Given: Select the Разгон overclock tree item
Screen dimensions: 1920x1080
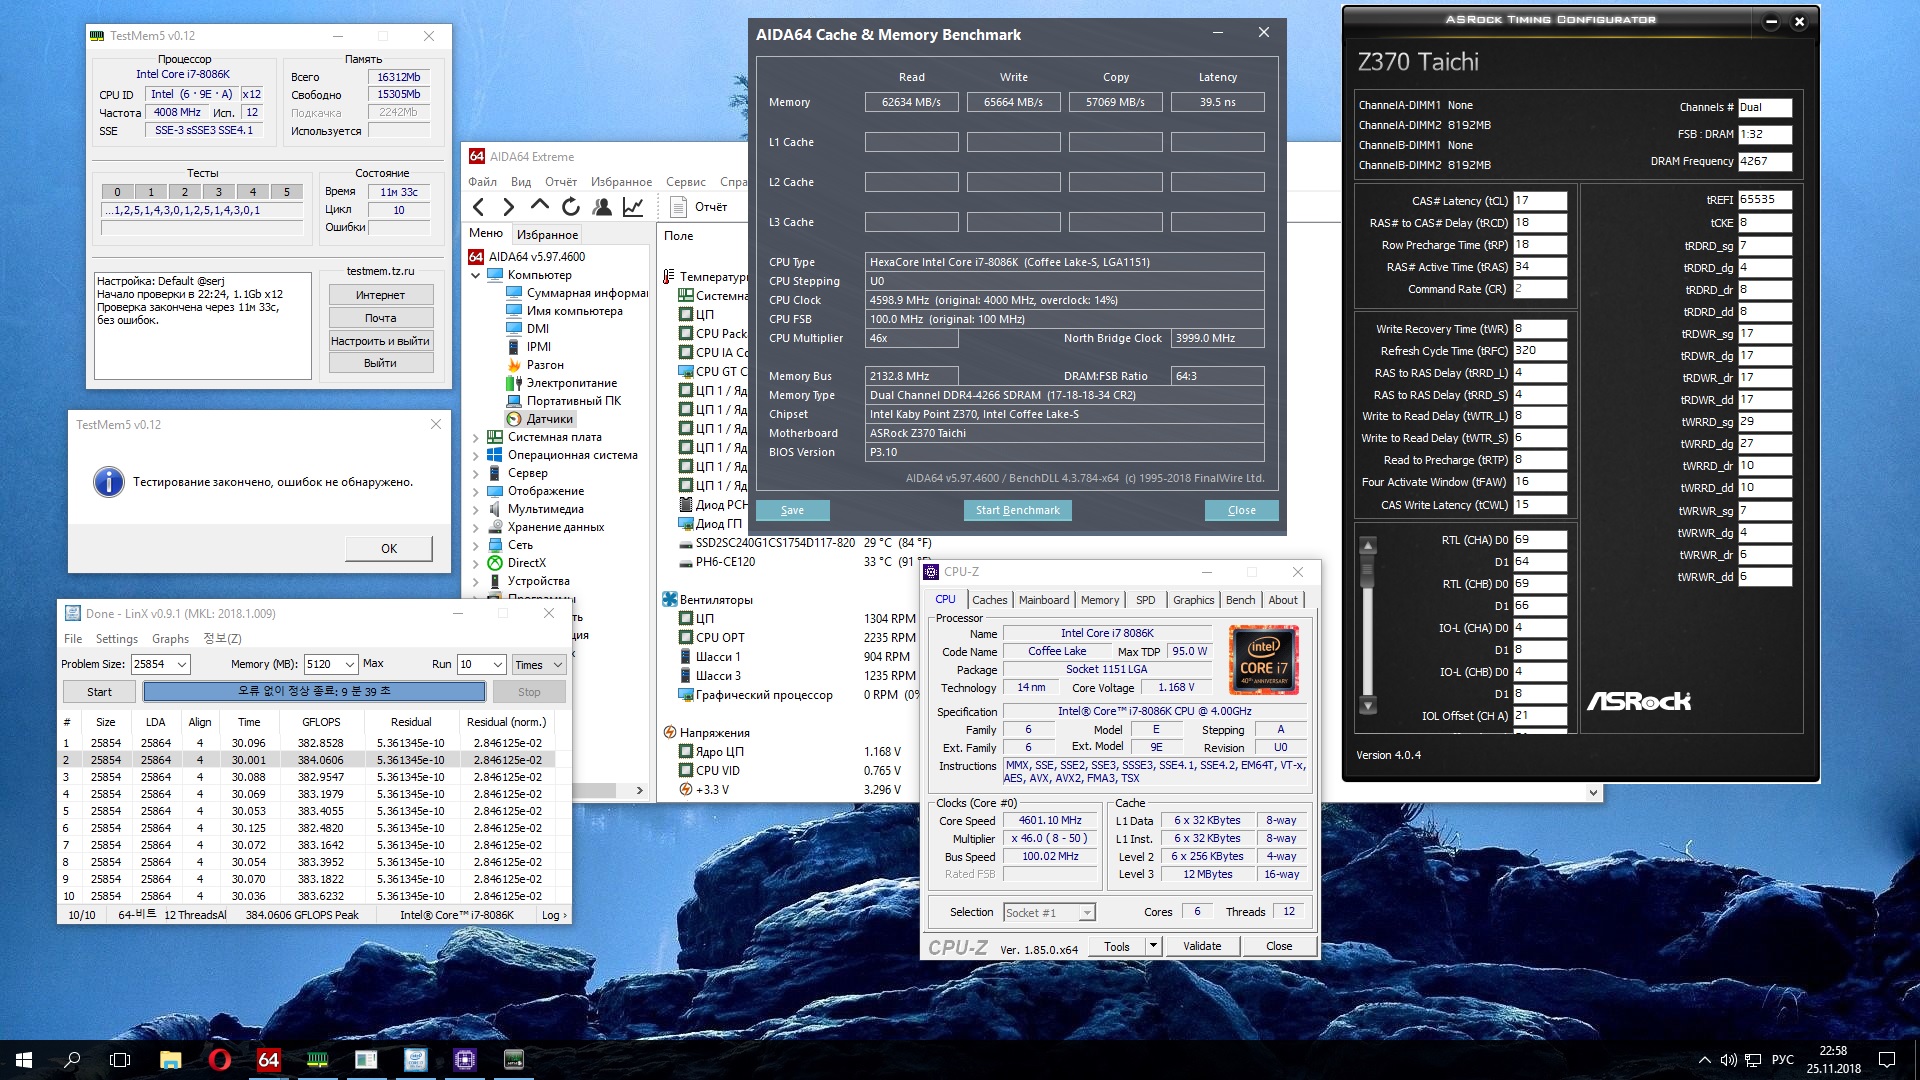Looking at the screenshot, I should coord(544,365).
